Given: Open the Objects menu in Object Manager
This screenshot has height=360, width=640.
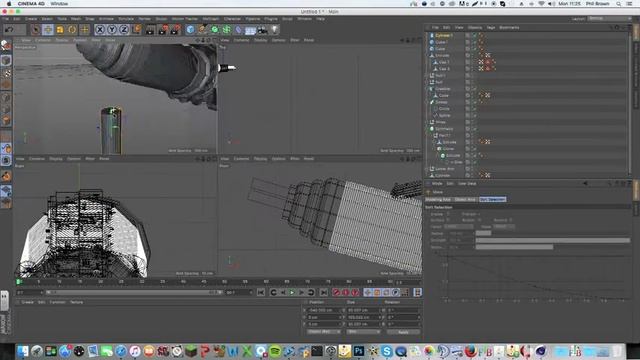Looking at the screenshot, I should point(475,27).
